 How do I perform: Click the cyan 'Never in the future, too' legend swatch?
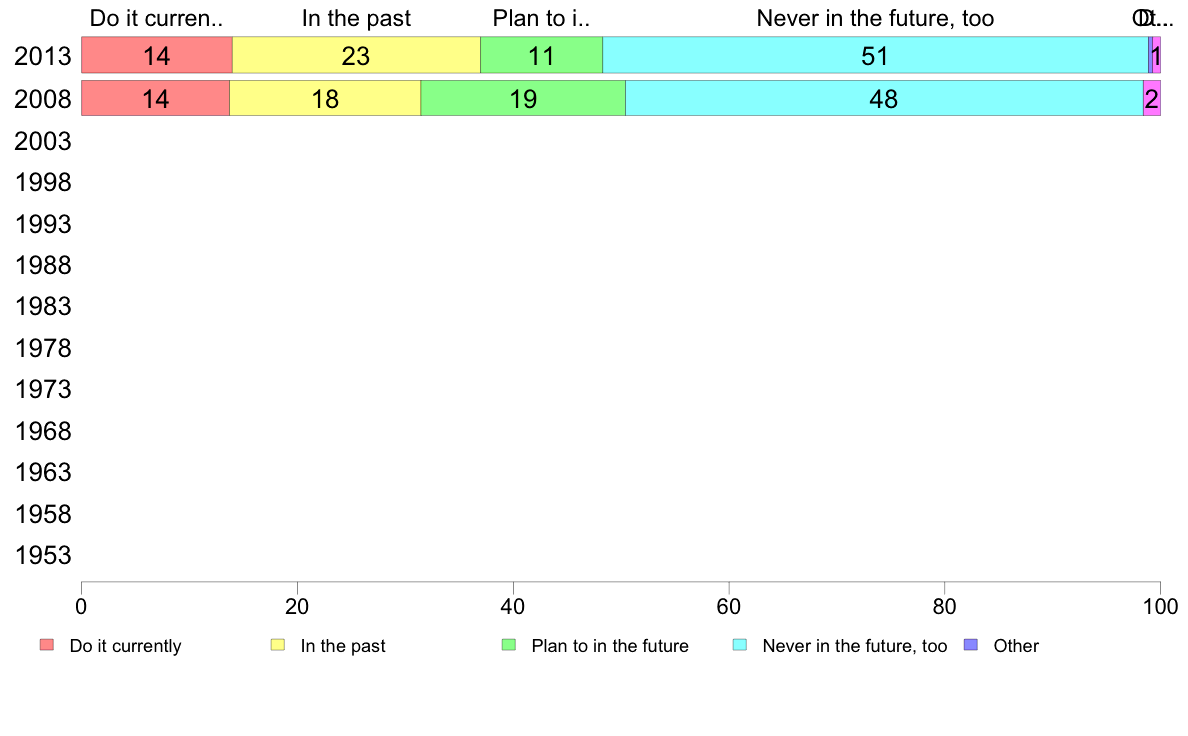[740, 645]
